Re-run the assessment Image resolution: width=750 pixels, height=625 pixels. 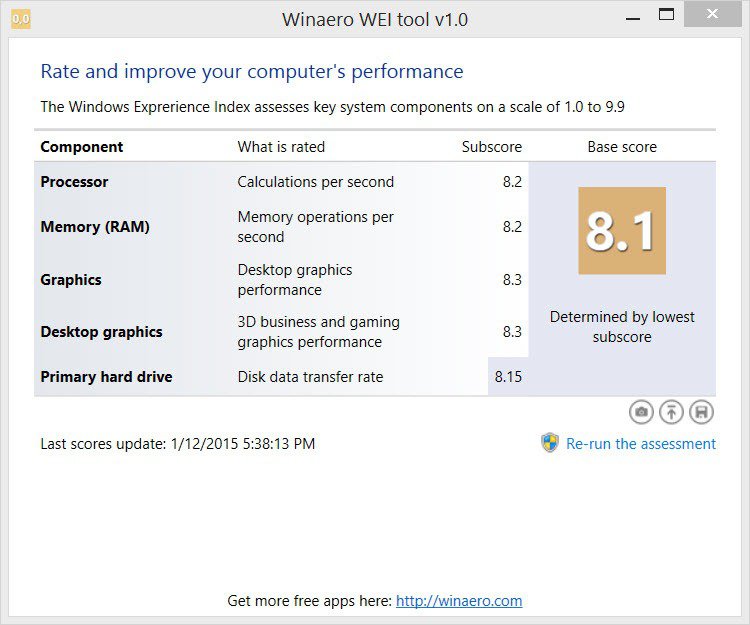(641, 444)
